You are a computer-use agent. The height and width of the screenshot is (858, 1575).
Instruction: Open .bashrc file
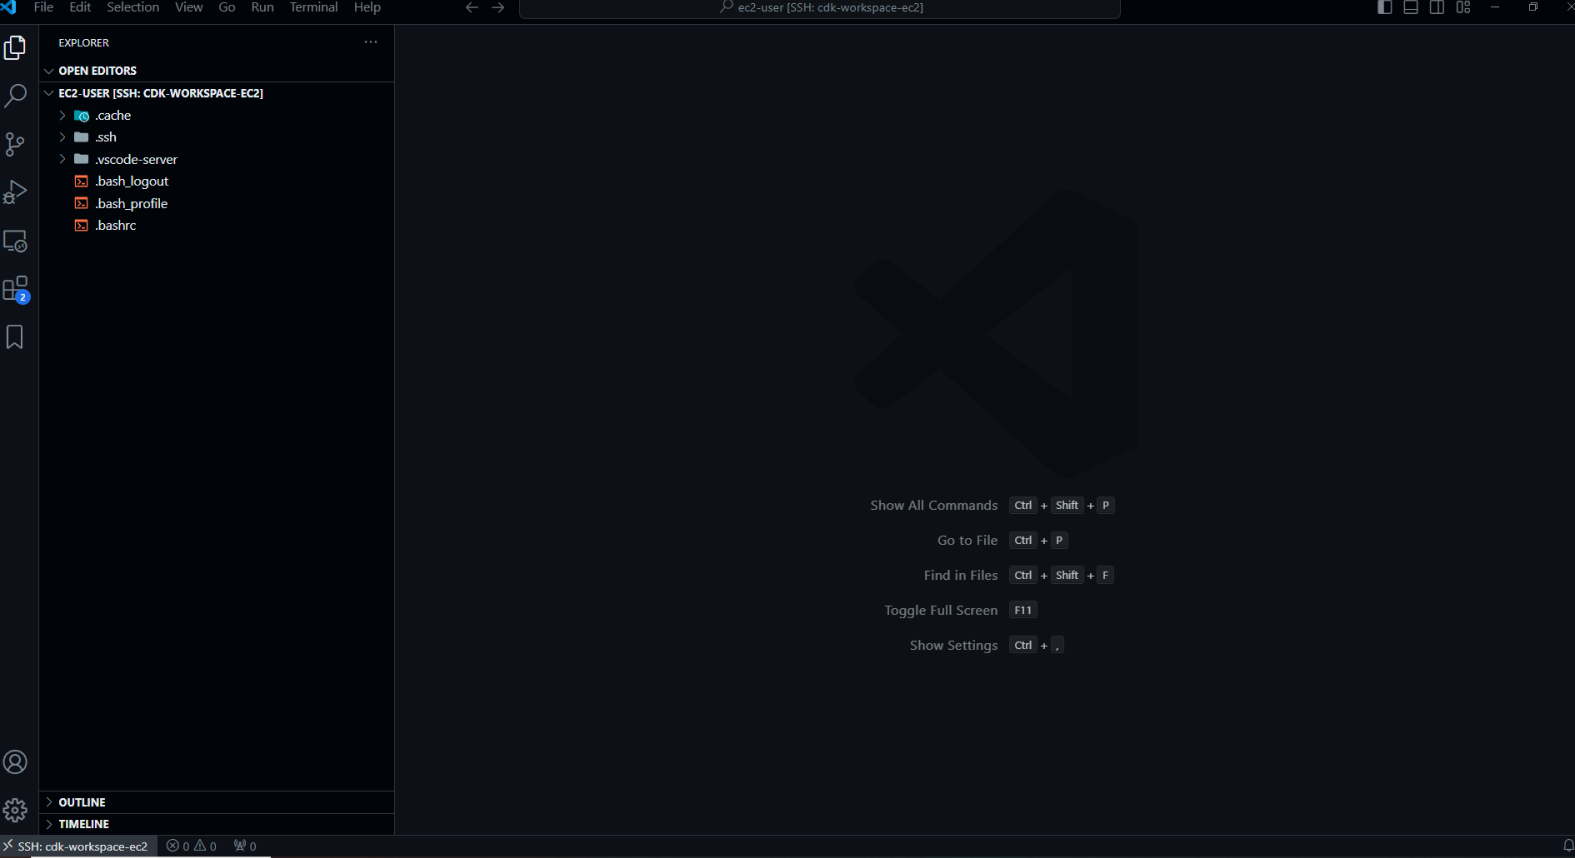(216, 225)
